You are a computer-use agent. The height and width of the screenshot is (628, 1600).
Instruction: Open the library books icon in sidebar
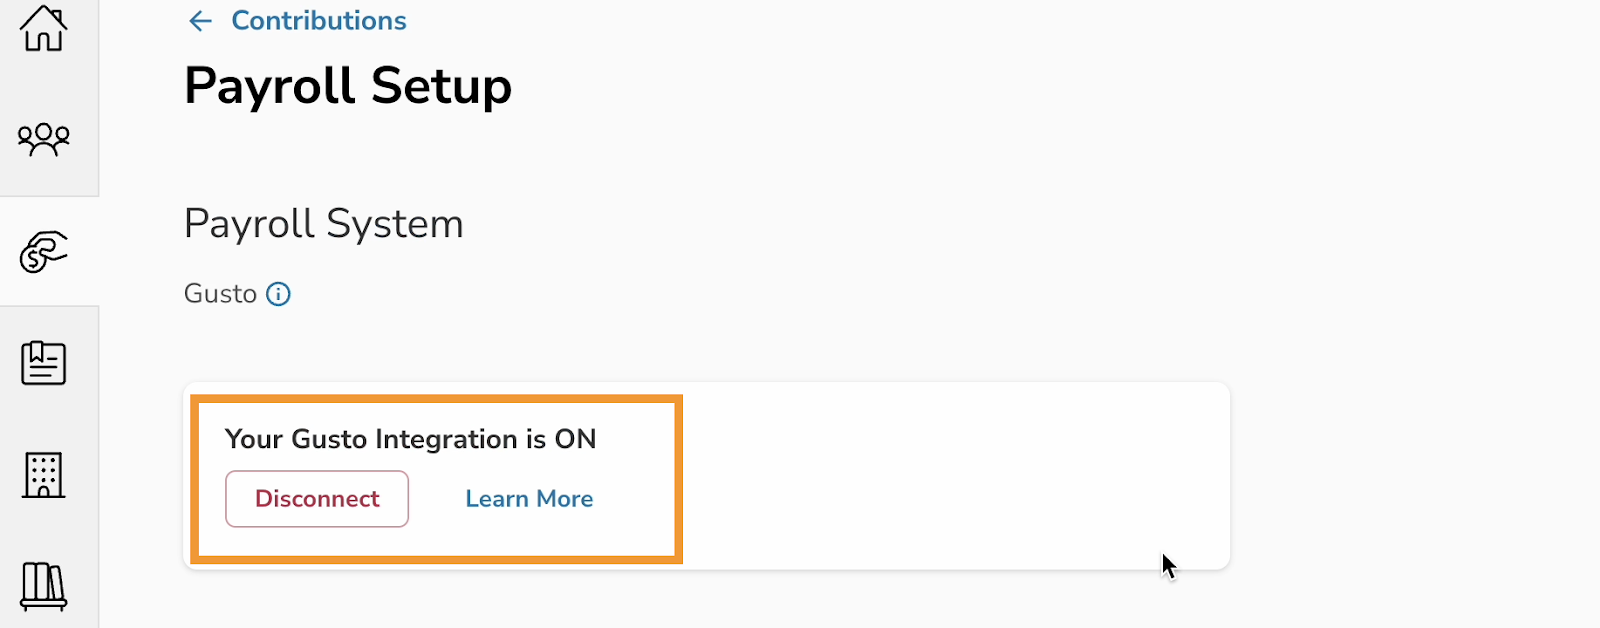[44, 586]
